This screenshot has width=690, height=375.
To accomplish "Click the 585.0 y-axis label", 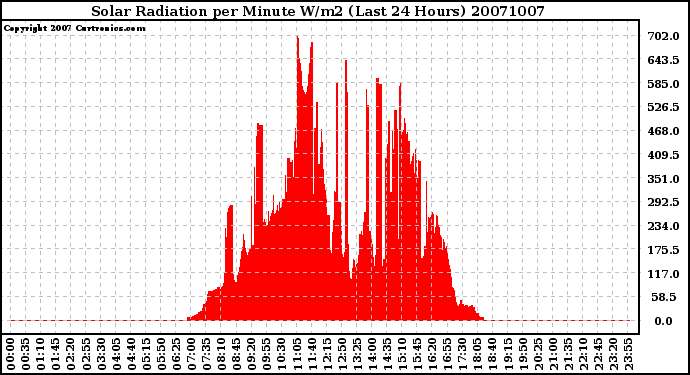I will [663, 84].
